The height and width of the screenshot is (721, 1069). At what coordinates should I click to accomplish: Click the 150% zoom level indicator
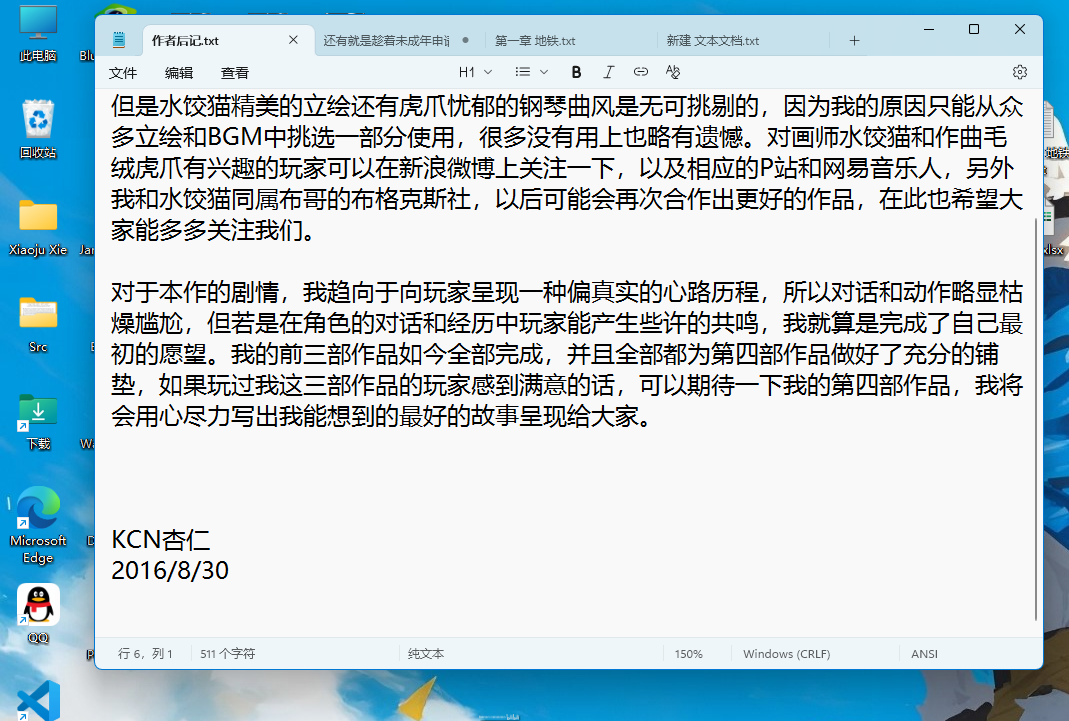688,653
